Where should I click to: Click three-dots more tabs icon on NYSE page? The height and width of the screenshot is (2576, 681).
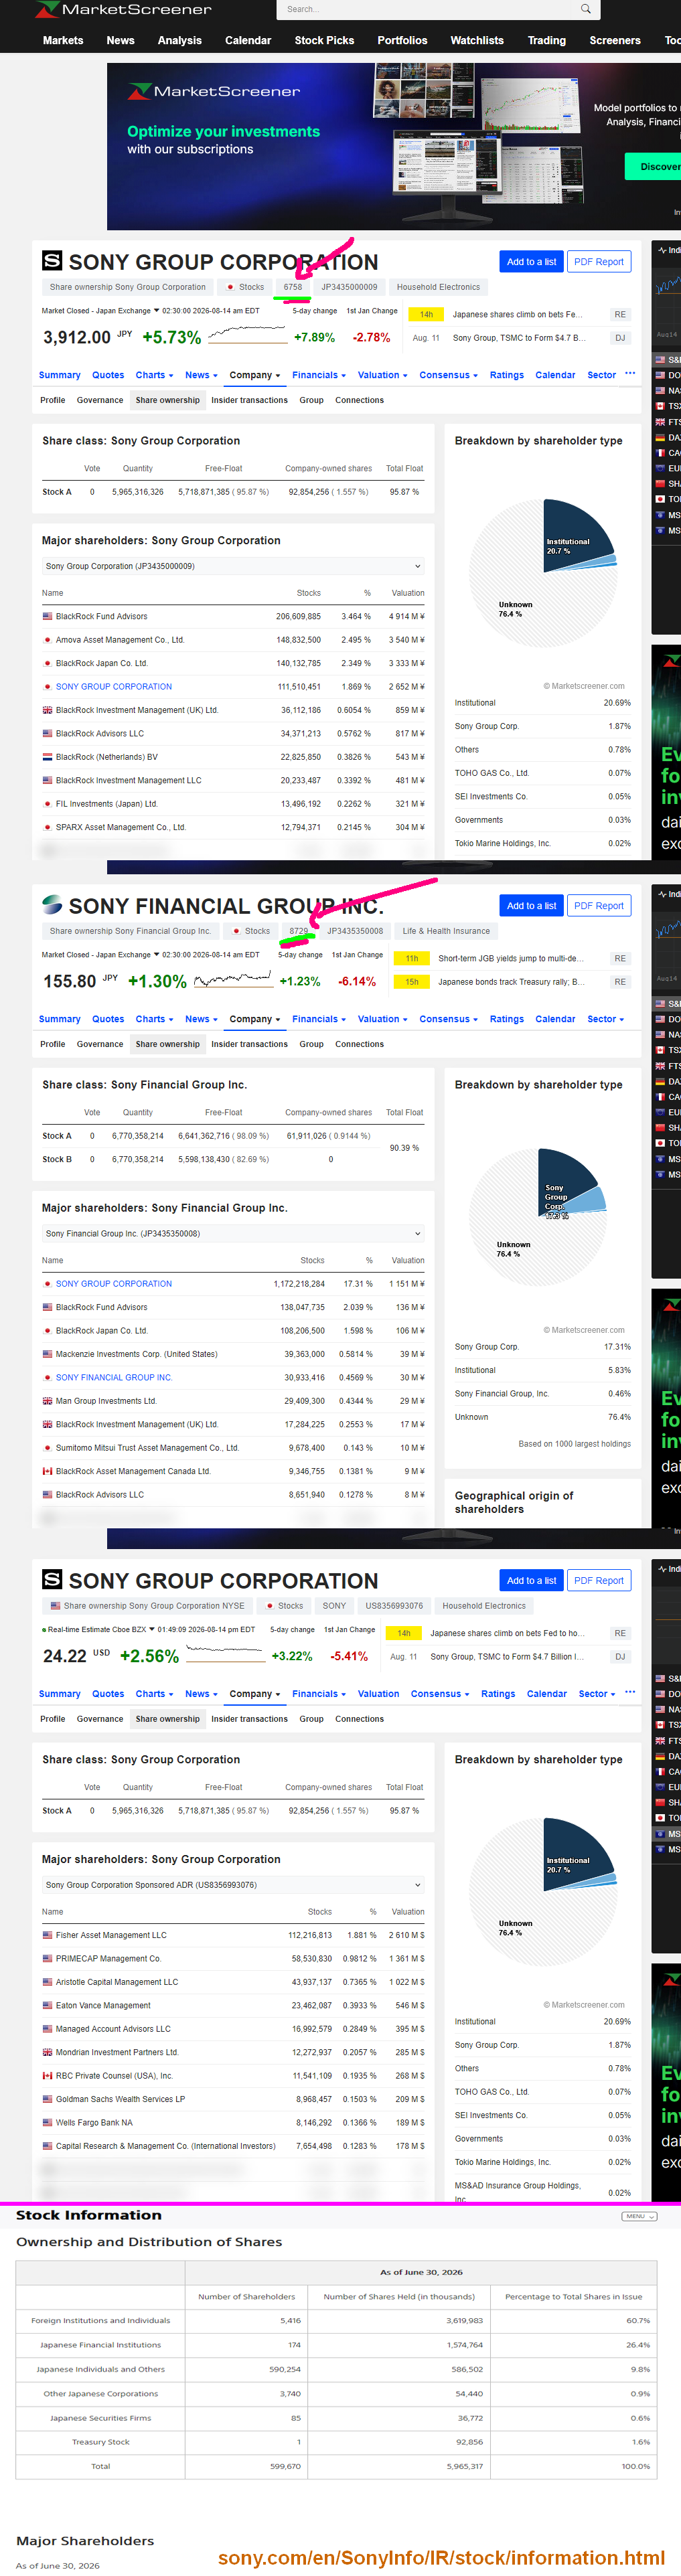pyautogui.click(x=630, y=1693)
